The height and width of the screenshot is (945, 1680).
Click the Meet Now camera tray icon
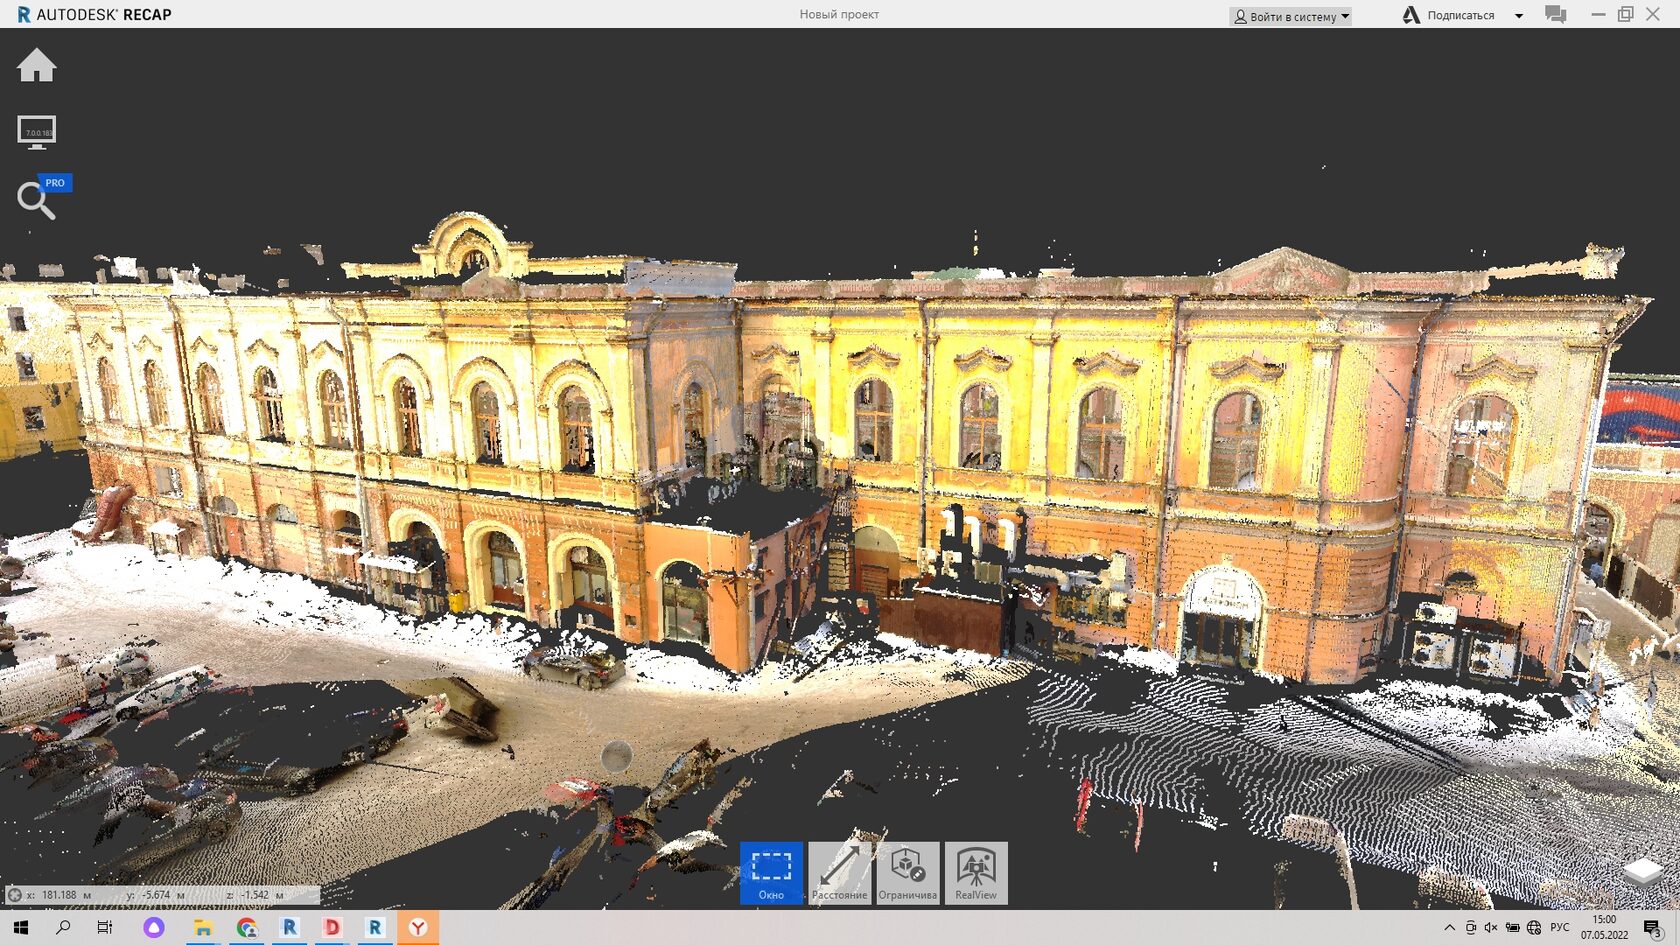[1470, 928]
